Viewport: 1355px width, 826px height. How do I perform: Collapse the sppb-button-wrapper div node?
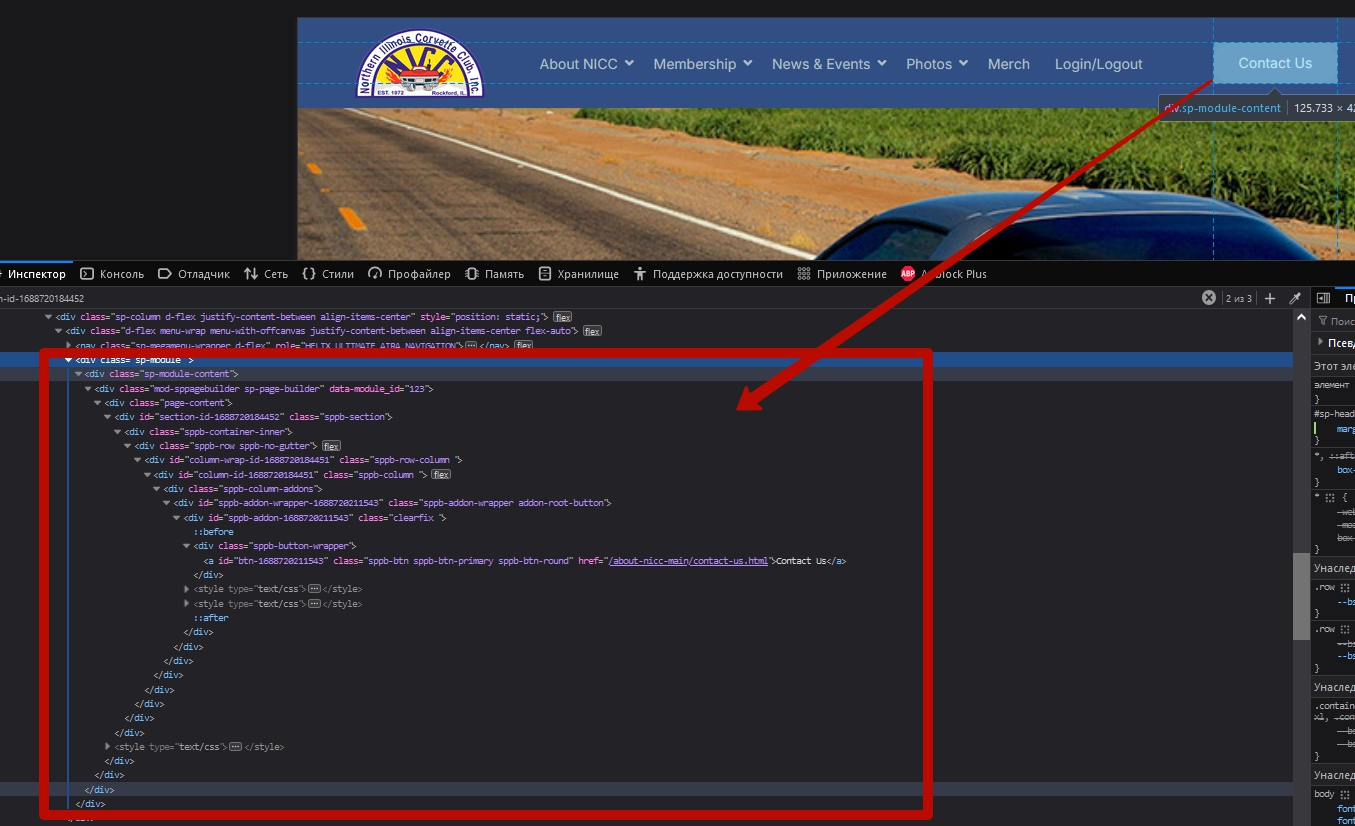tap(187, 547)
